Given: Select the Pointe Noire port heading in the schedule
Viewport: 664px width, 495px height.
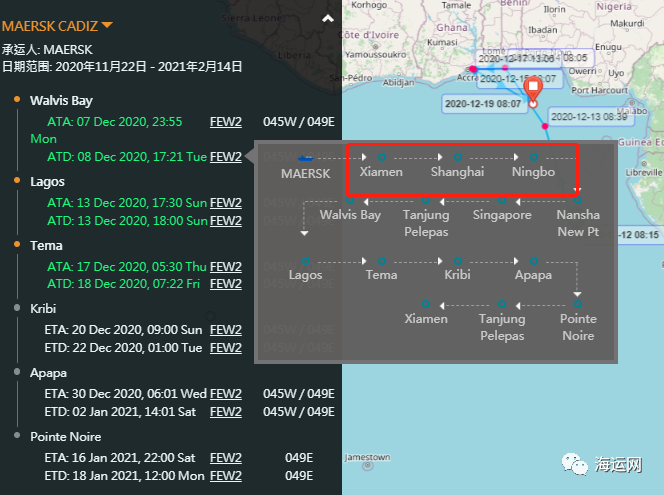Looking at the screenshot, I should coord(66,437).
